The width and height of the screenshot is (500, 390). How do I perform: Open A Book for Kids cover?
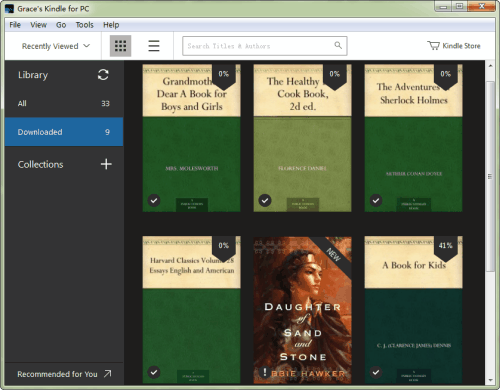pyautogui.click(x=413, y=310)
